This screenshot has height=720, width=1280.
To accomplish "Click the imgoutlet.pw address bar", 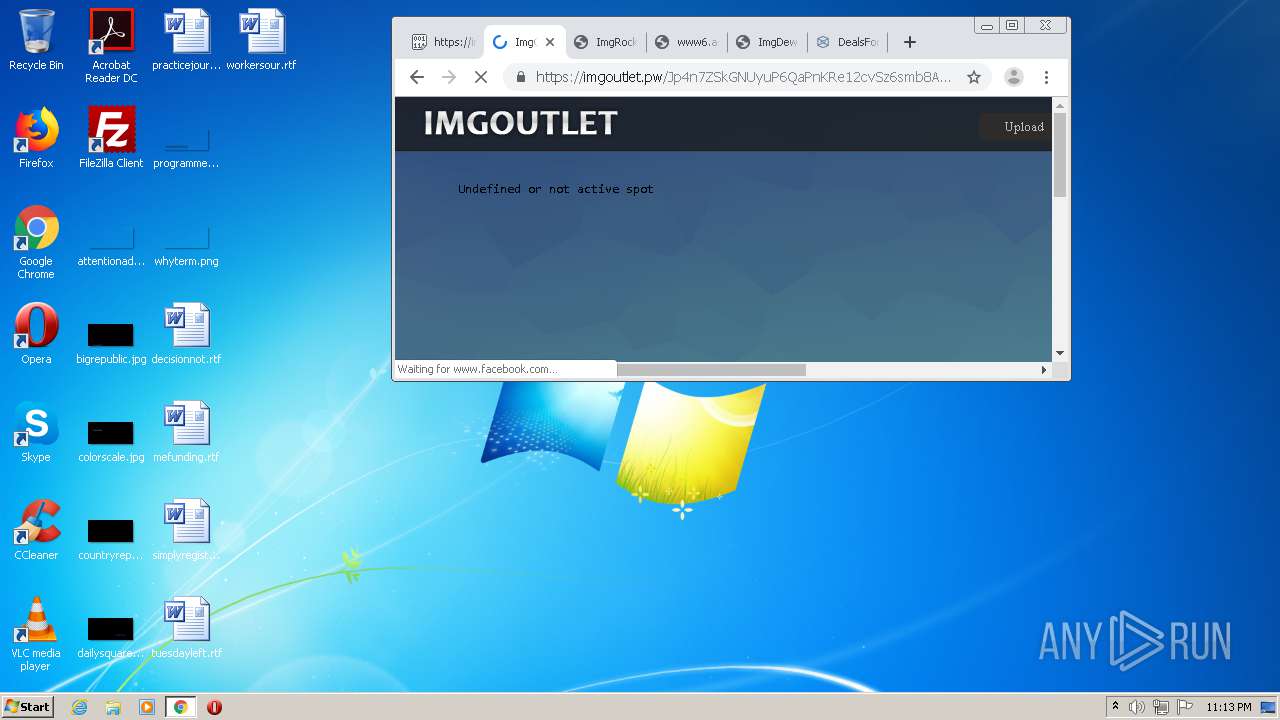I will click(743, 77).
